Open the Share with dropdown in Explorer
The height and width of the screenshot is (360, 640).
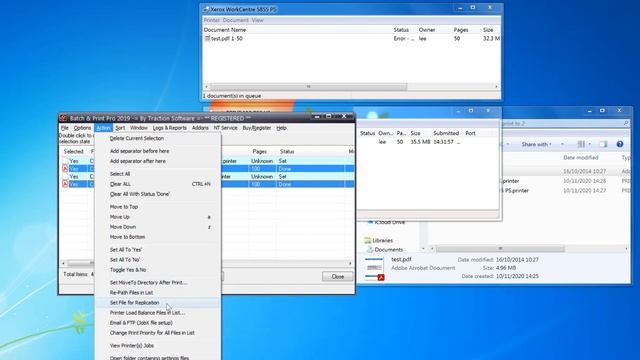536,144
